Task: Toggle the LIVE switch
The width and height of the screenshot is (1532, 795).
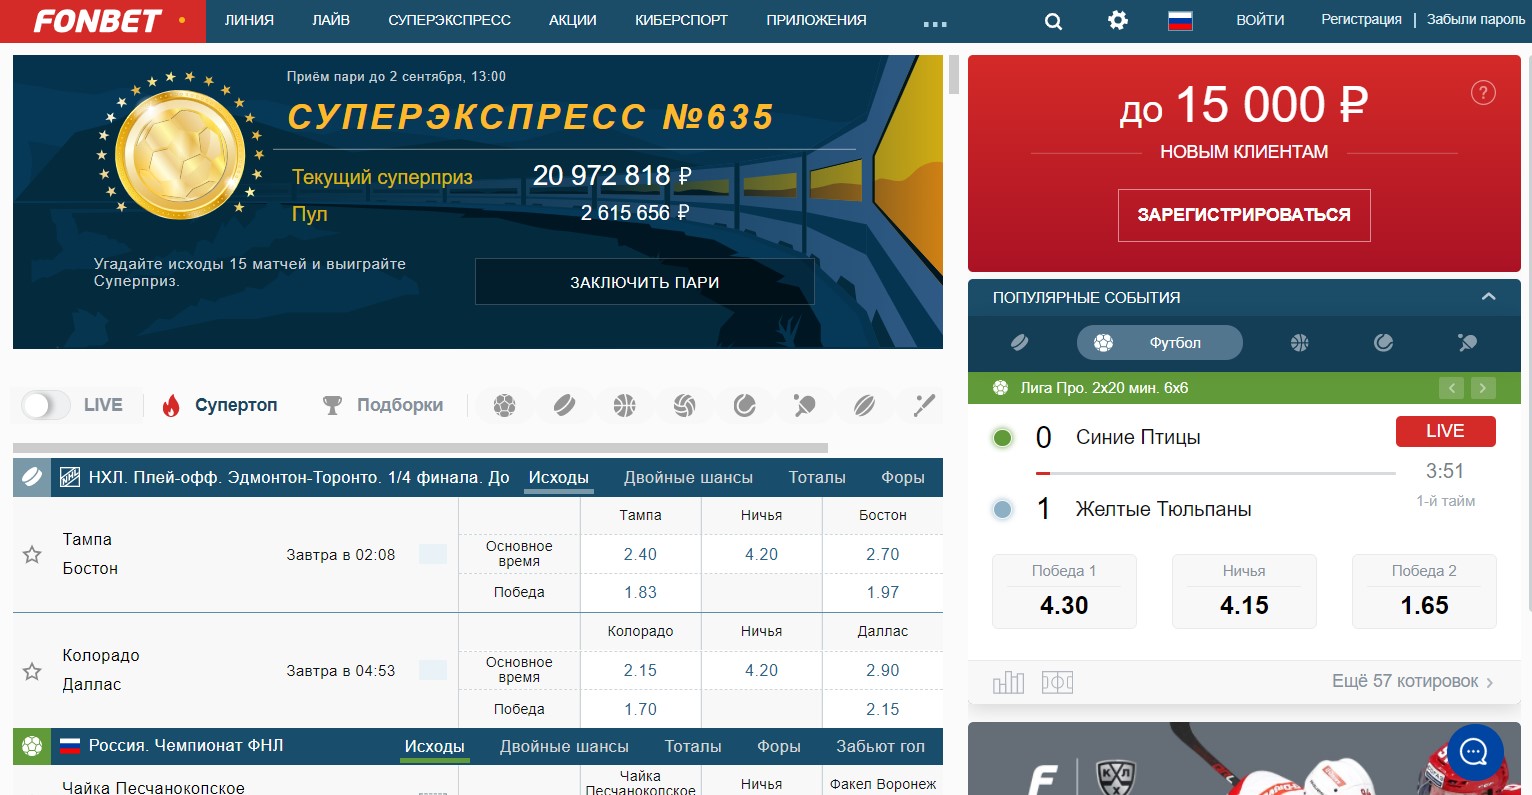Action: (x=46, y=405)
